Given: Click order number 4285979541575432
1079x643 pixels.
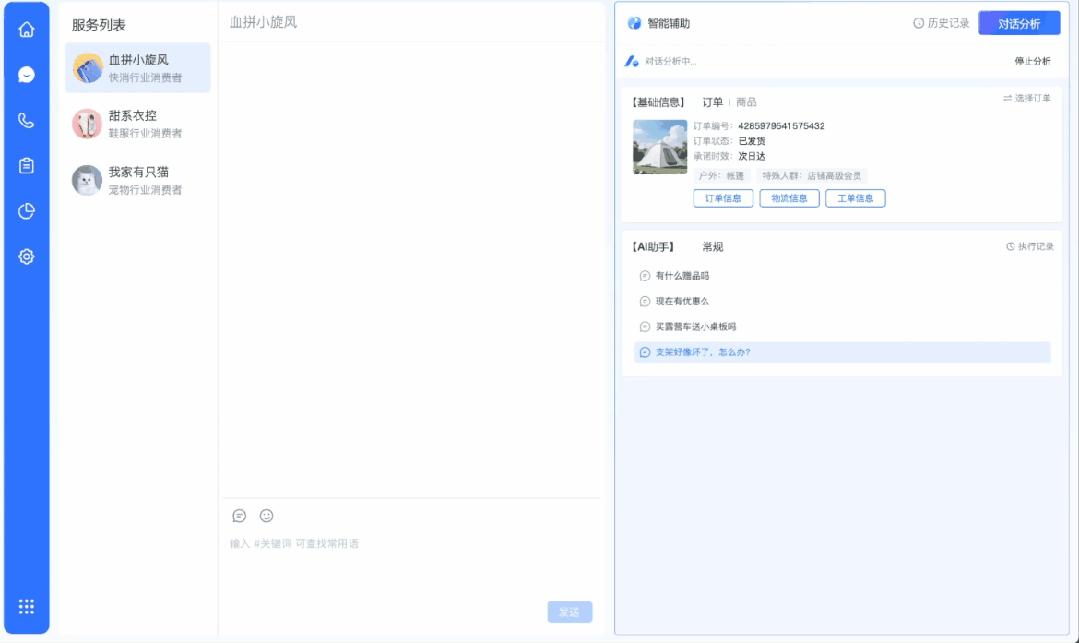Looking at the screenshot, I should (x=781, y=126).
